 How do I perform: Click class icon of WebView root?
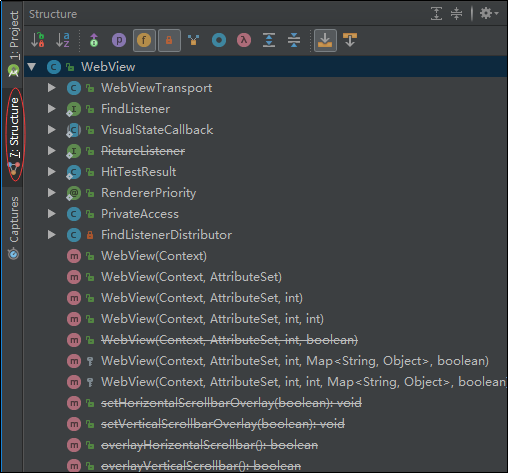[54, 67]
